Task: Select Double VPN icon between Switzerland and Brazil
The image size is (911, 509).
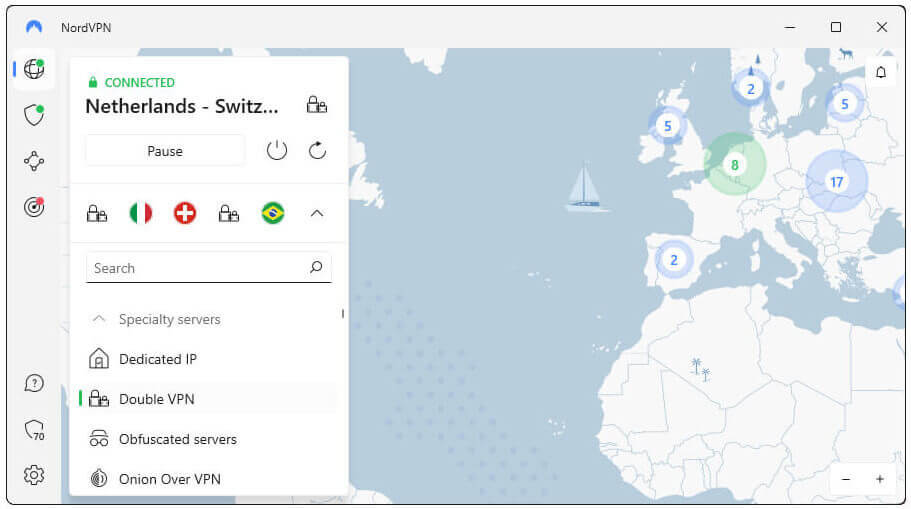Action: (229, 213)
